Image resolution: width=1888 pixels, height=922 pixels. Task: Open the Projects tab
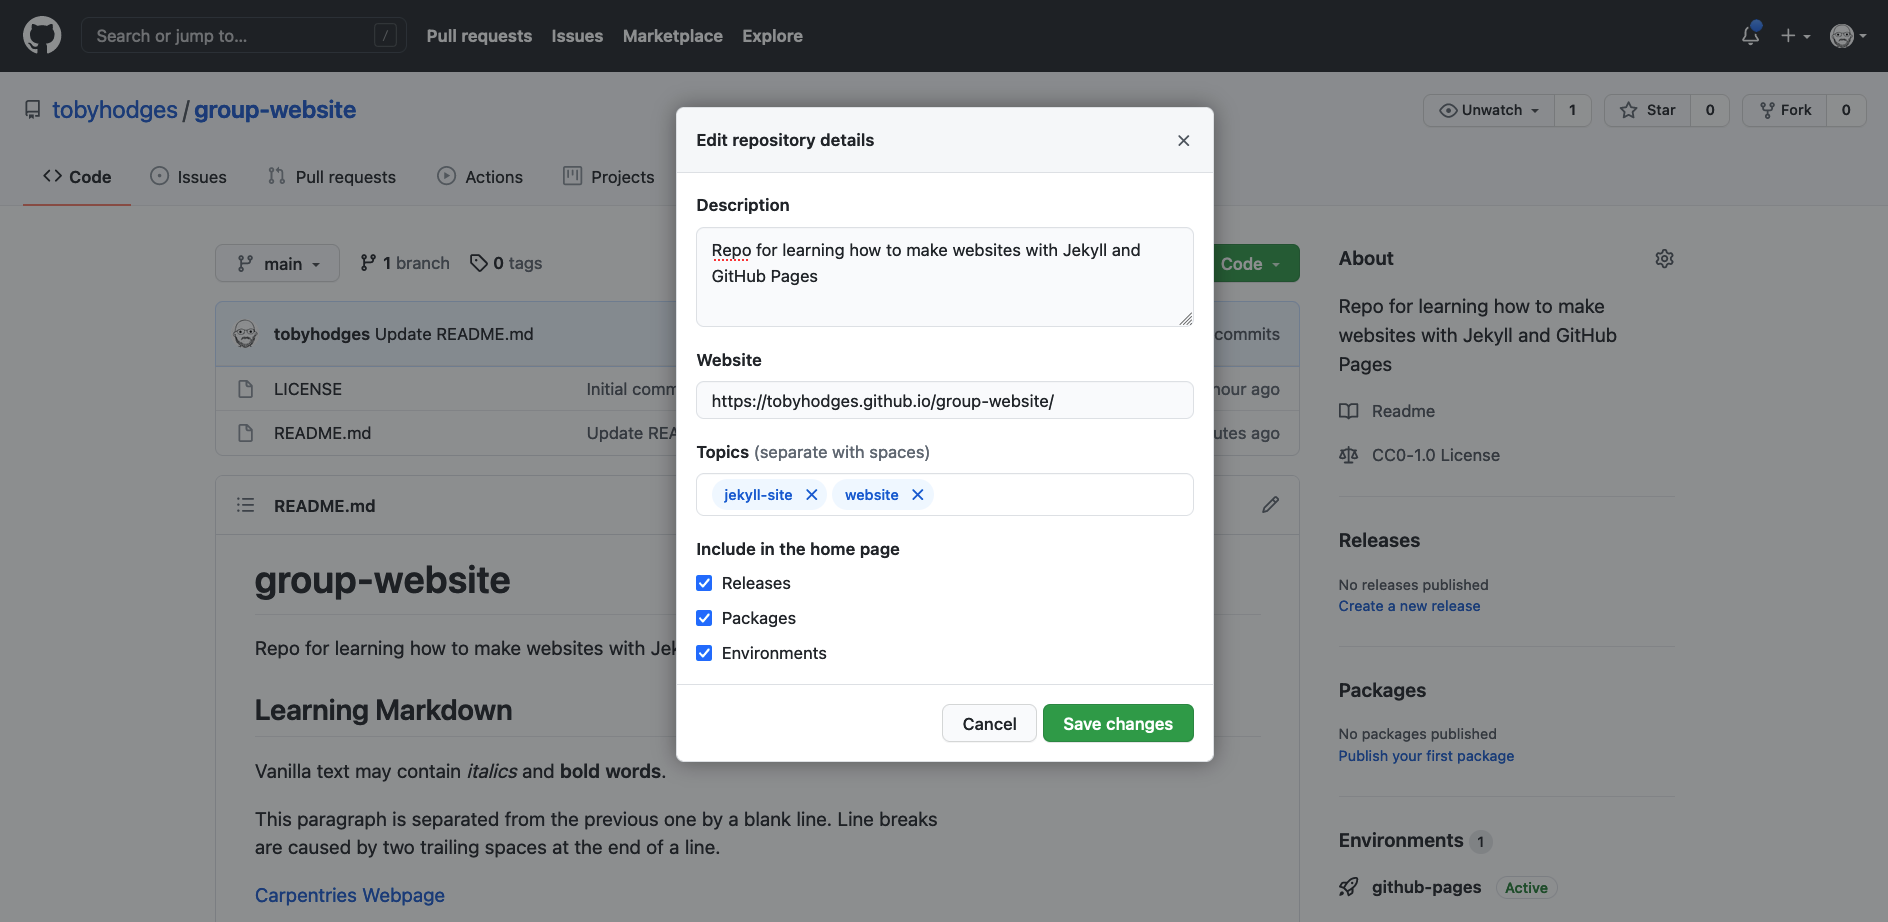click(608, 177)
